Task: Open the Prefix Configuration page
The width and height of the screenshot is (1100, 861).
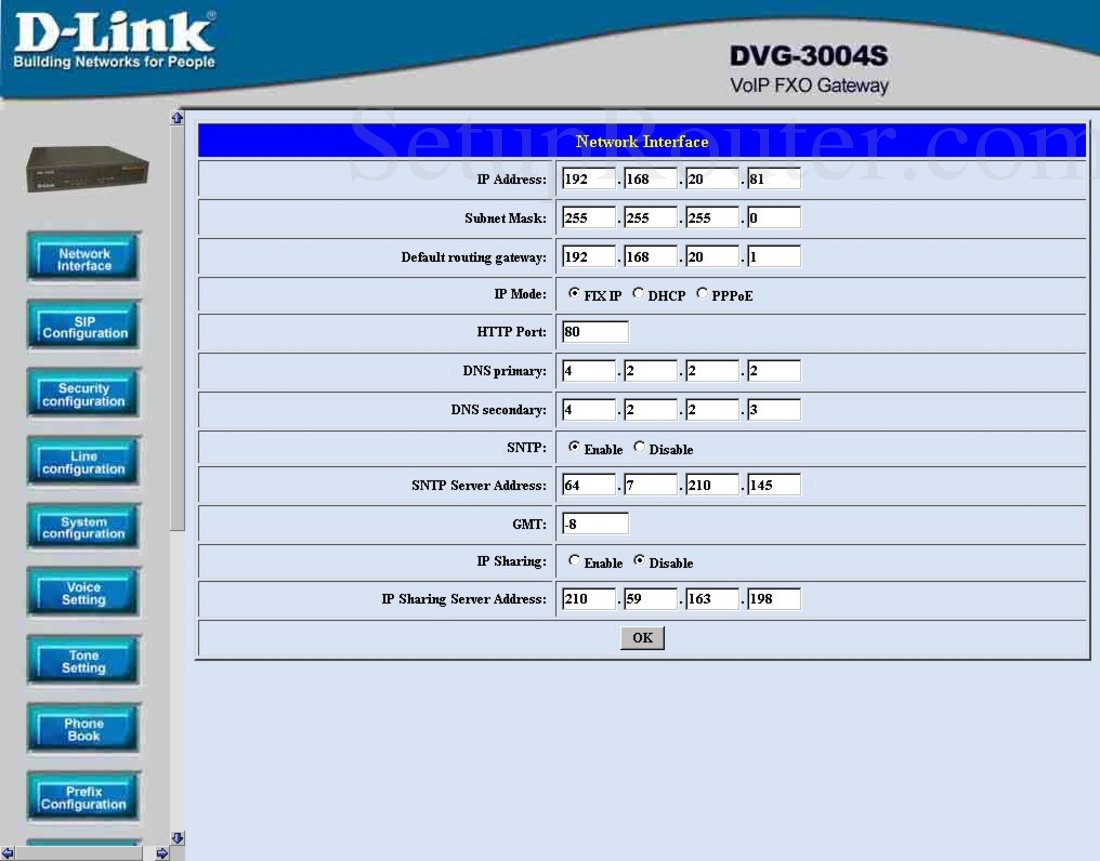Action: tap(83, 795)
